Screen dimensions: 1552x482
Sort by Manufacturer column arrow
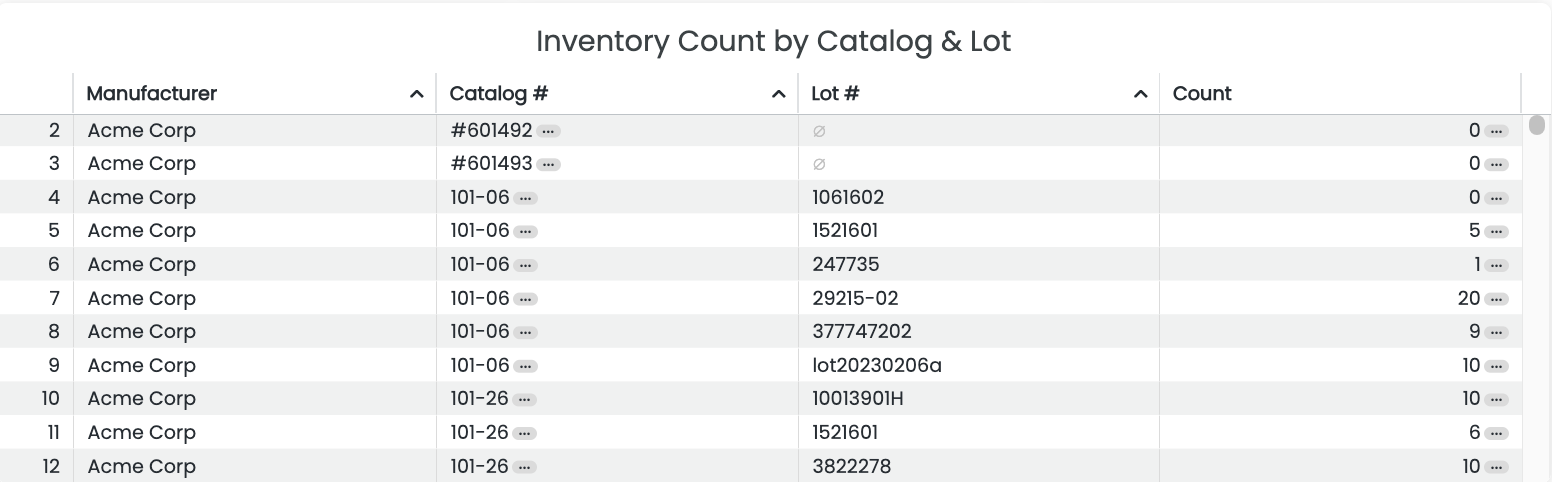(x=417, y=94)
